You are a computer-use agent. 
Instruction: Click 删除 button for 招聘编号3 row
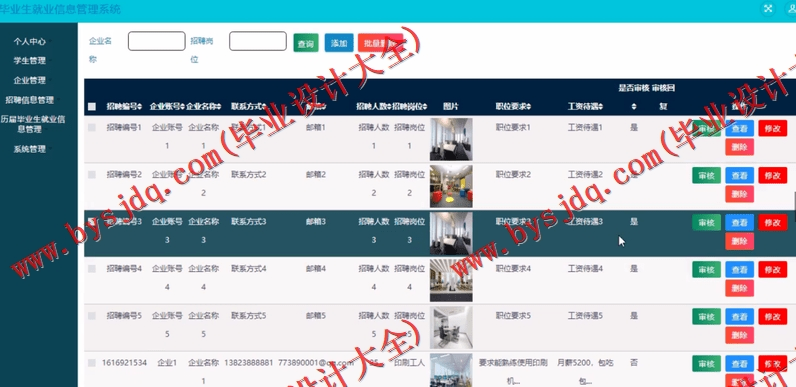tap(739, 241)
